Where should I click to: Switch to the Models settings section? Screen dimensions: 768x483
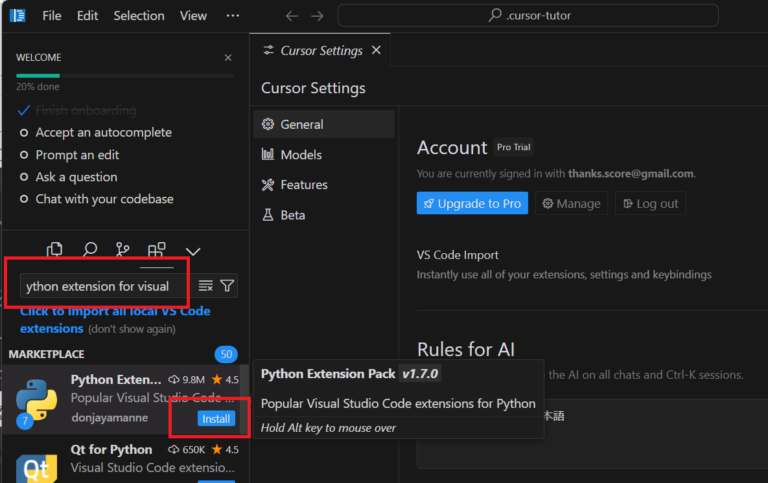point(301,155)
